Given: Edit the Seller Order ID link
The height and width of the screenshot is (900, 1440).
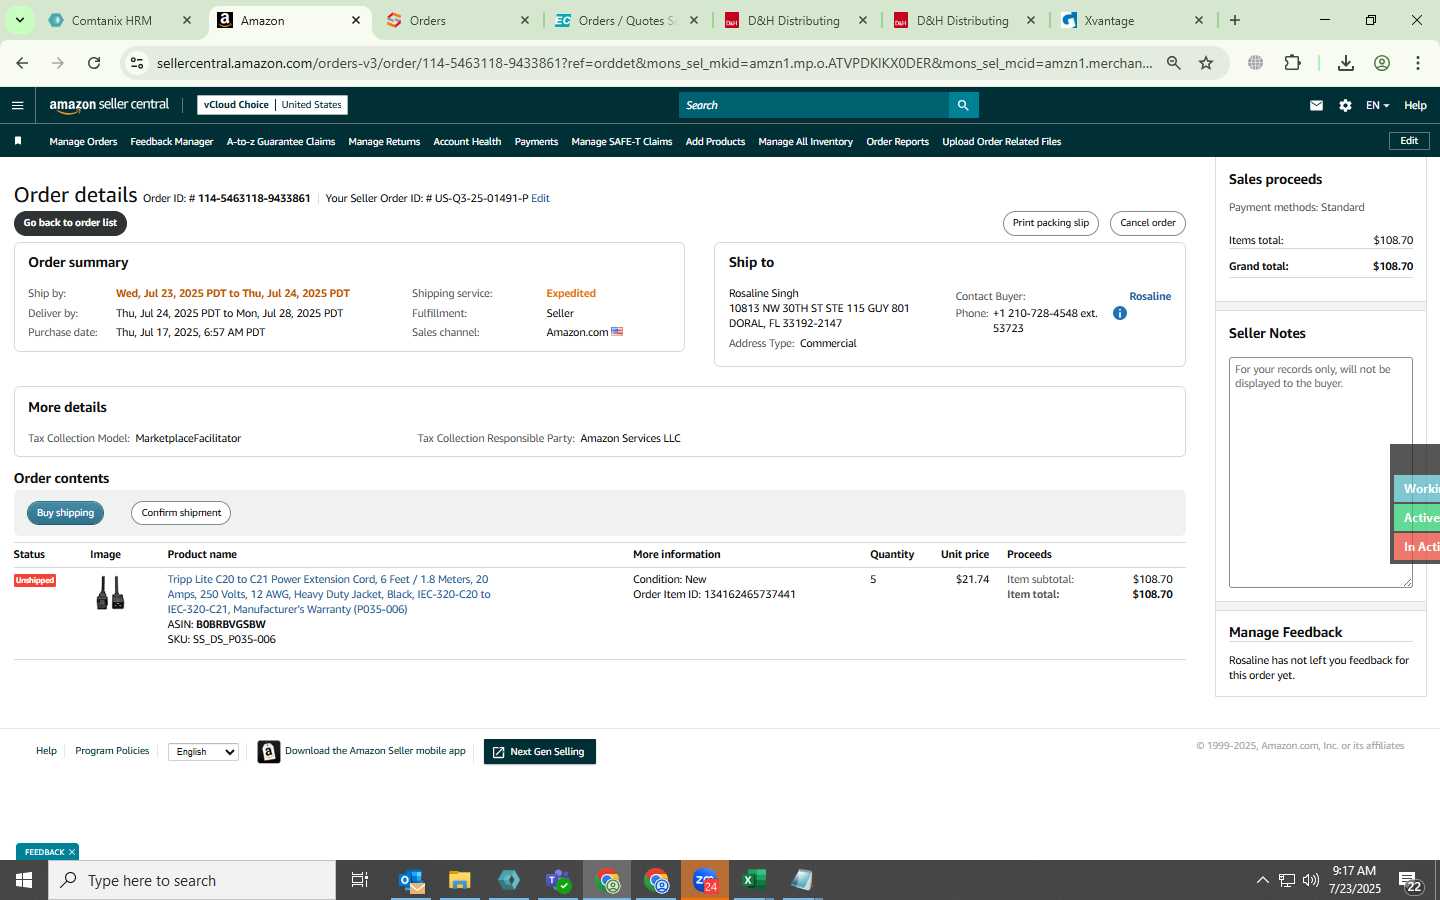Looking at the screenshot, I should pos(540,198).
